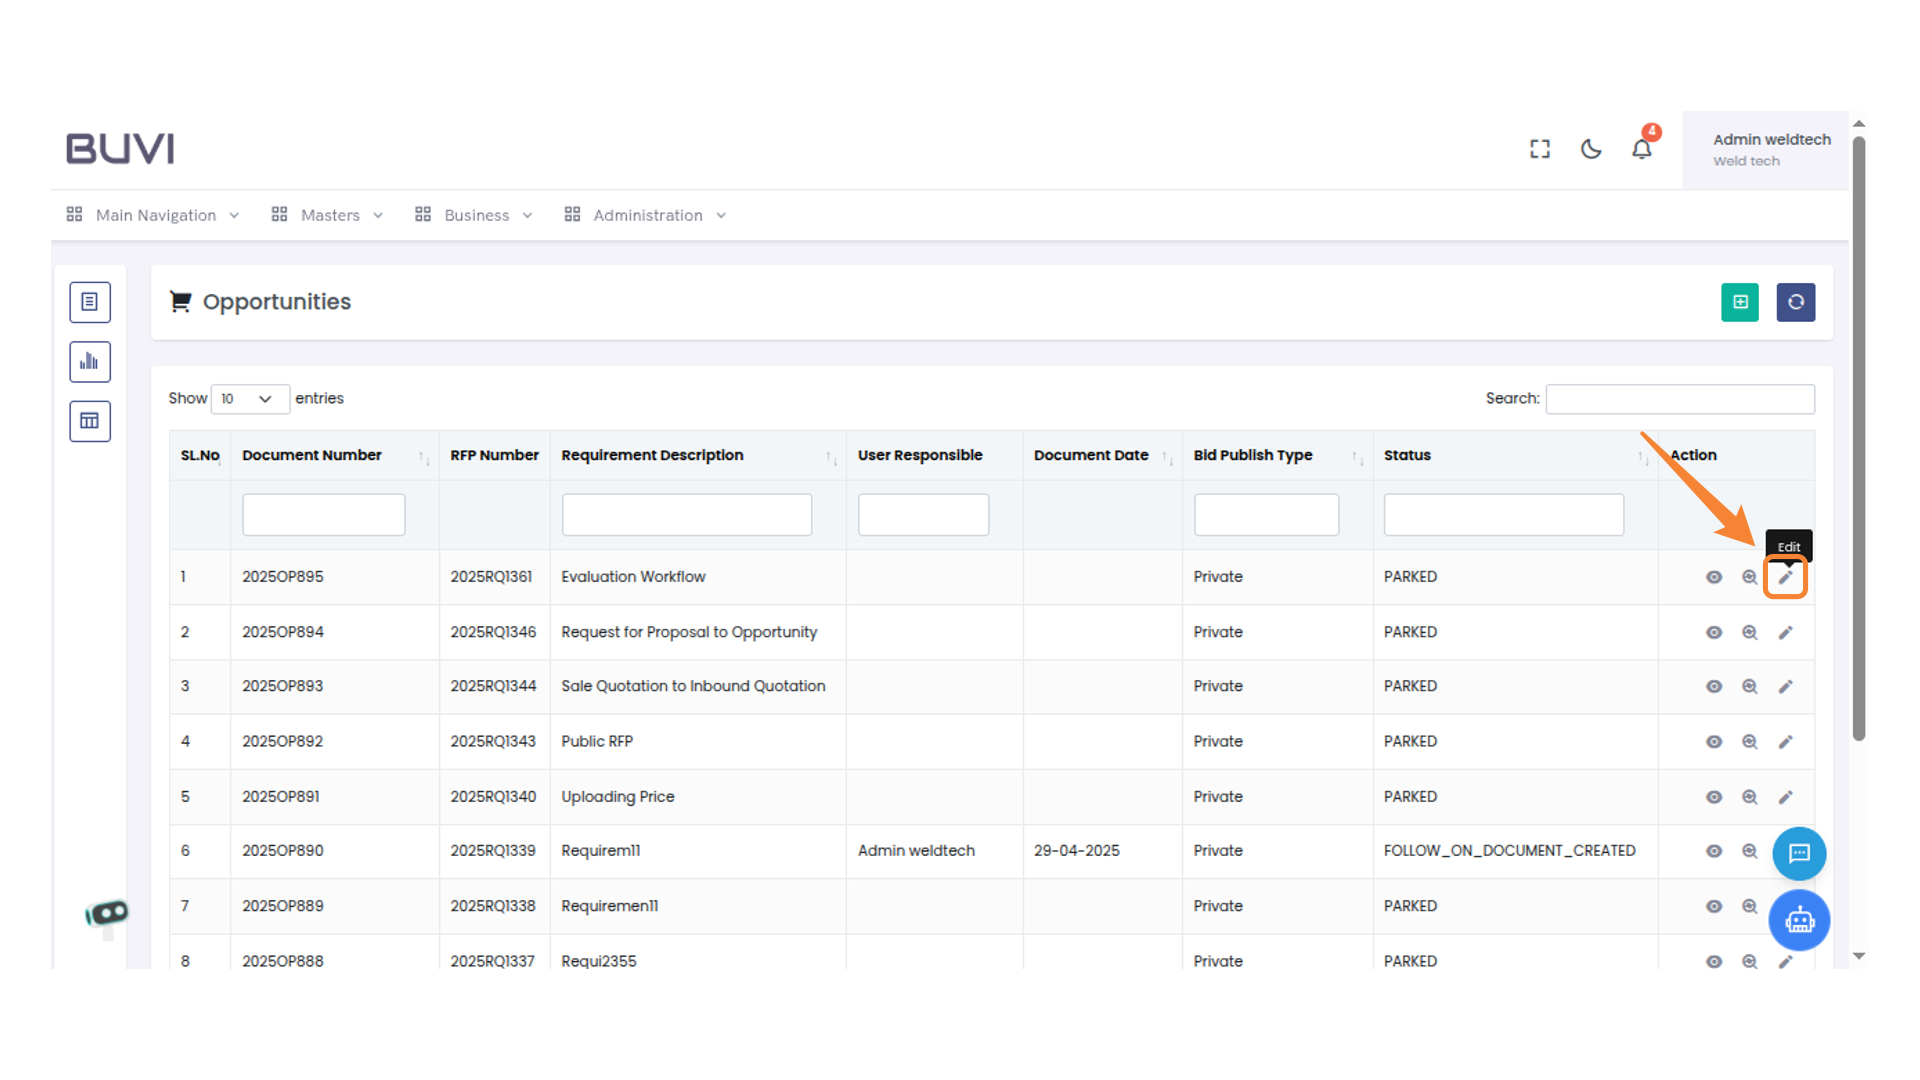Viewport: 1920px width, 1080px height.
Task: Click the Admin weldtech profile area
Action: [1770, 150]
